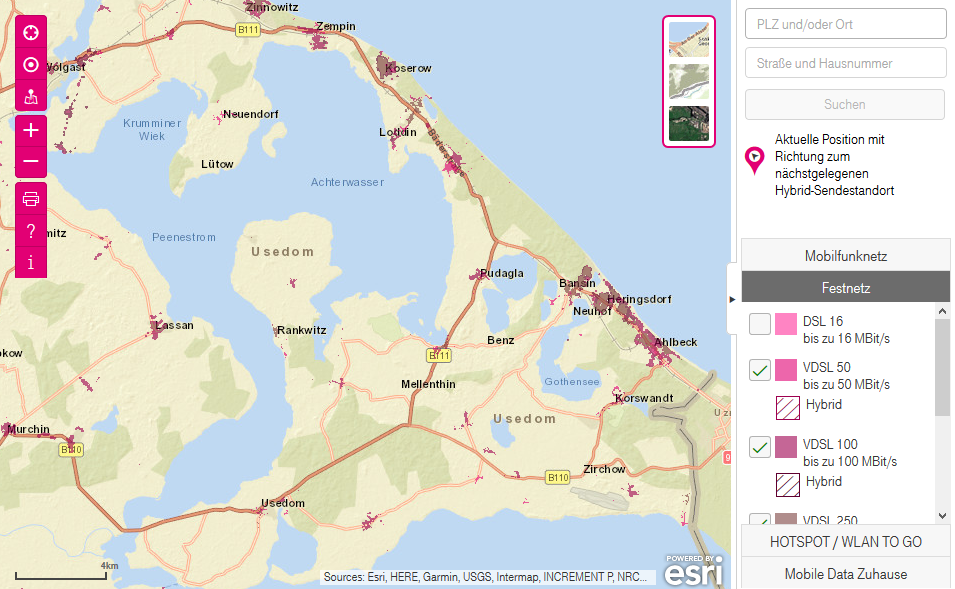Screen dimensions: 955x589
Task: Uncheck the VDSL 50 coverage layer
Action: (759, 370)
